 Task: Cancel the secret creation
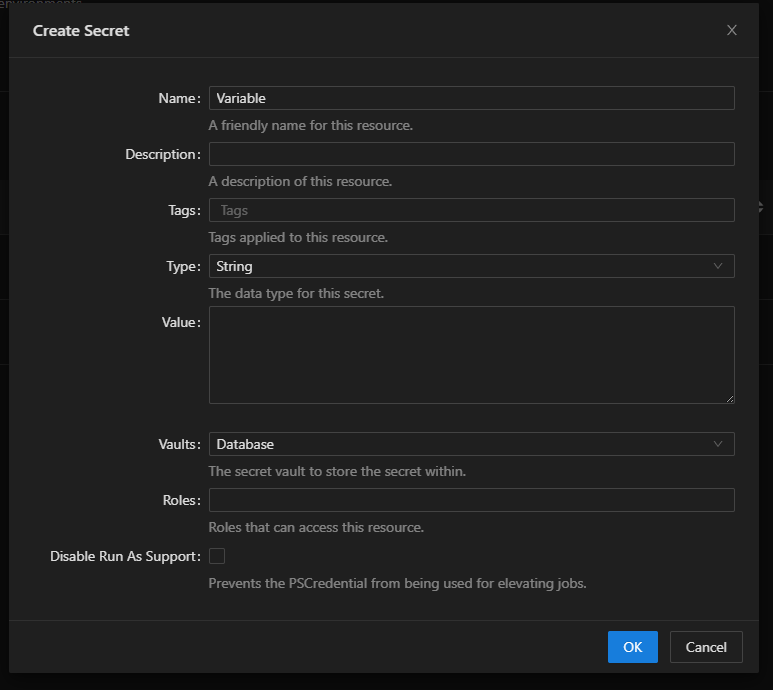pos(705,647)
